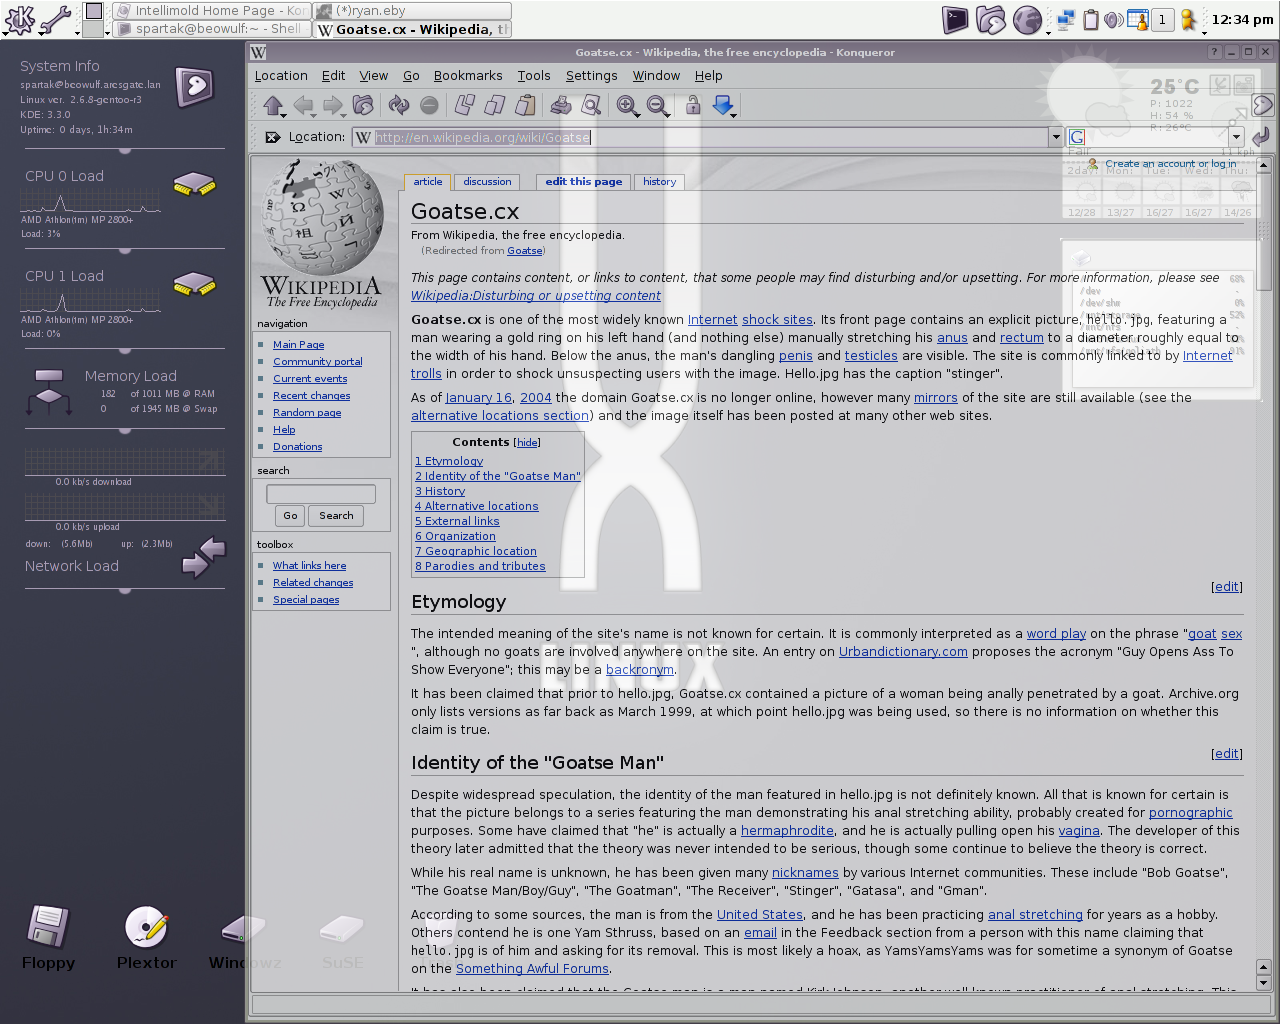This screenshot has width=1280, height=1024.
Task: Open the Plextor CD drive desktop icon
Action: click(146, 938)
